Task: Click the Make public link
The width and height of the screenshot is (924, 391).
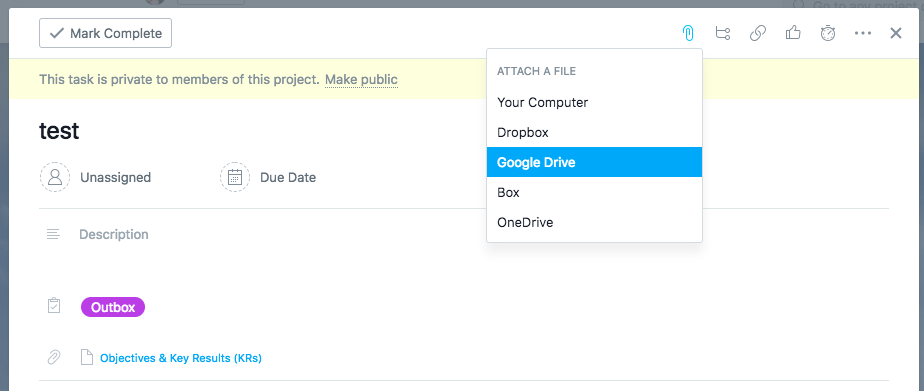Action: pyautogui.click(x=361, y=79)
